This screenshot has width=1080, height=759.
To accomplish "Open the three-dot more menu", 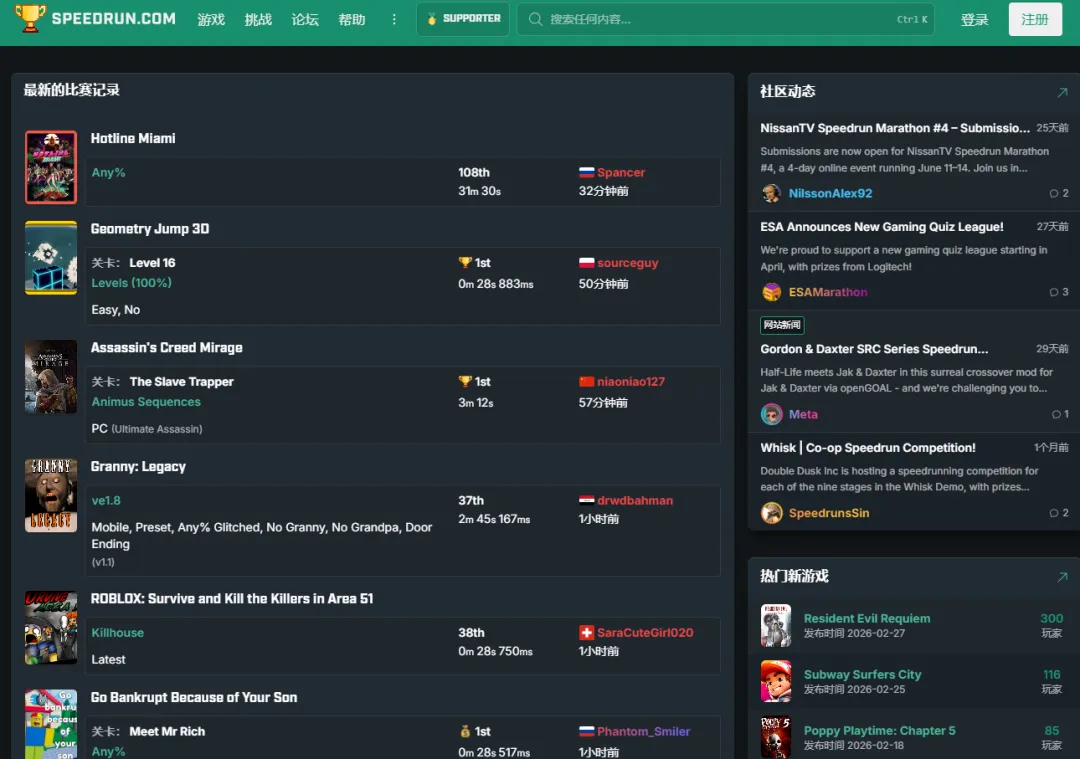I will [x=394, y=19].
